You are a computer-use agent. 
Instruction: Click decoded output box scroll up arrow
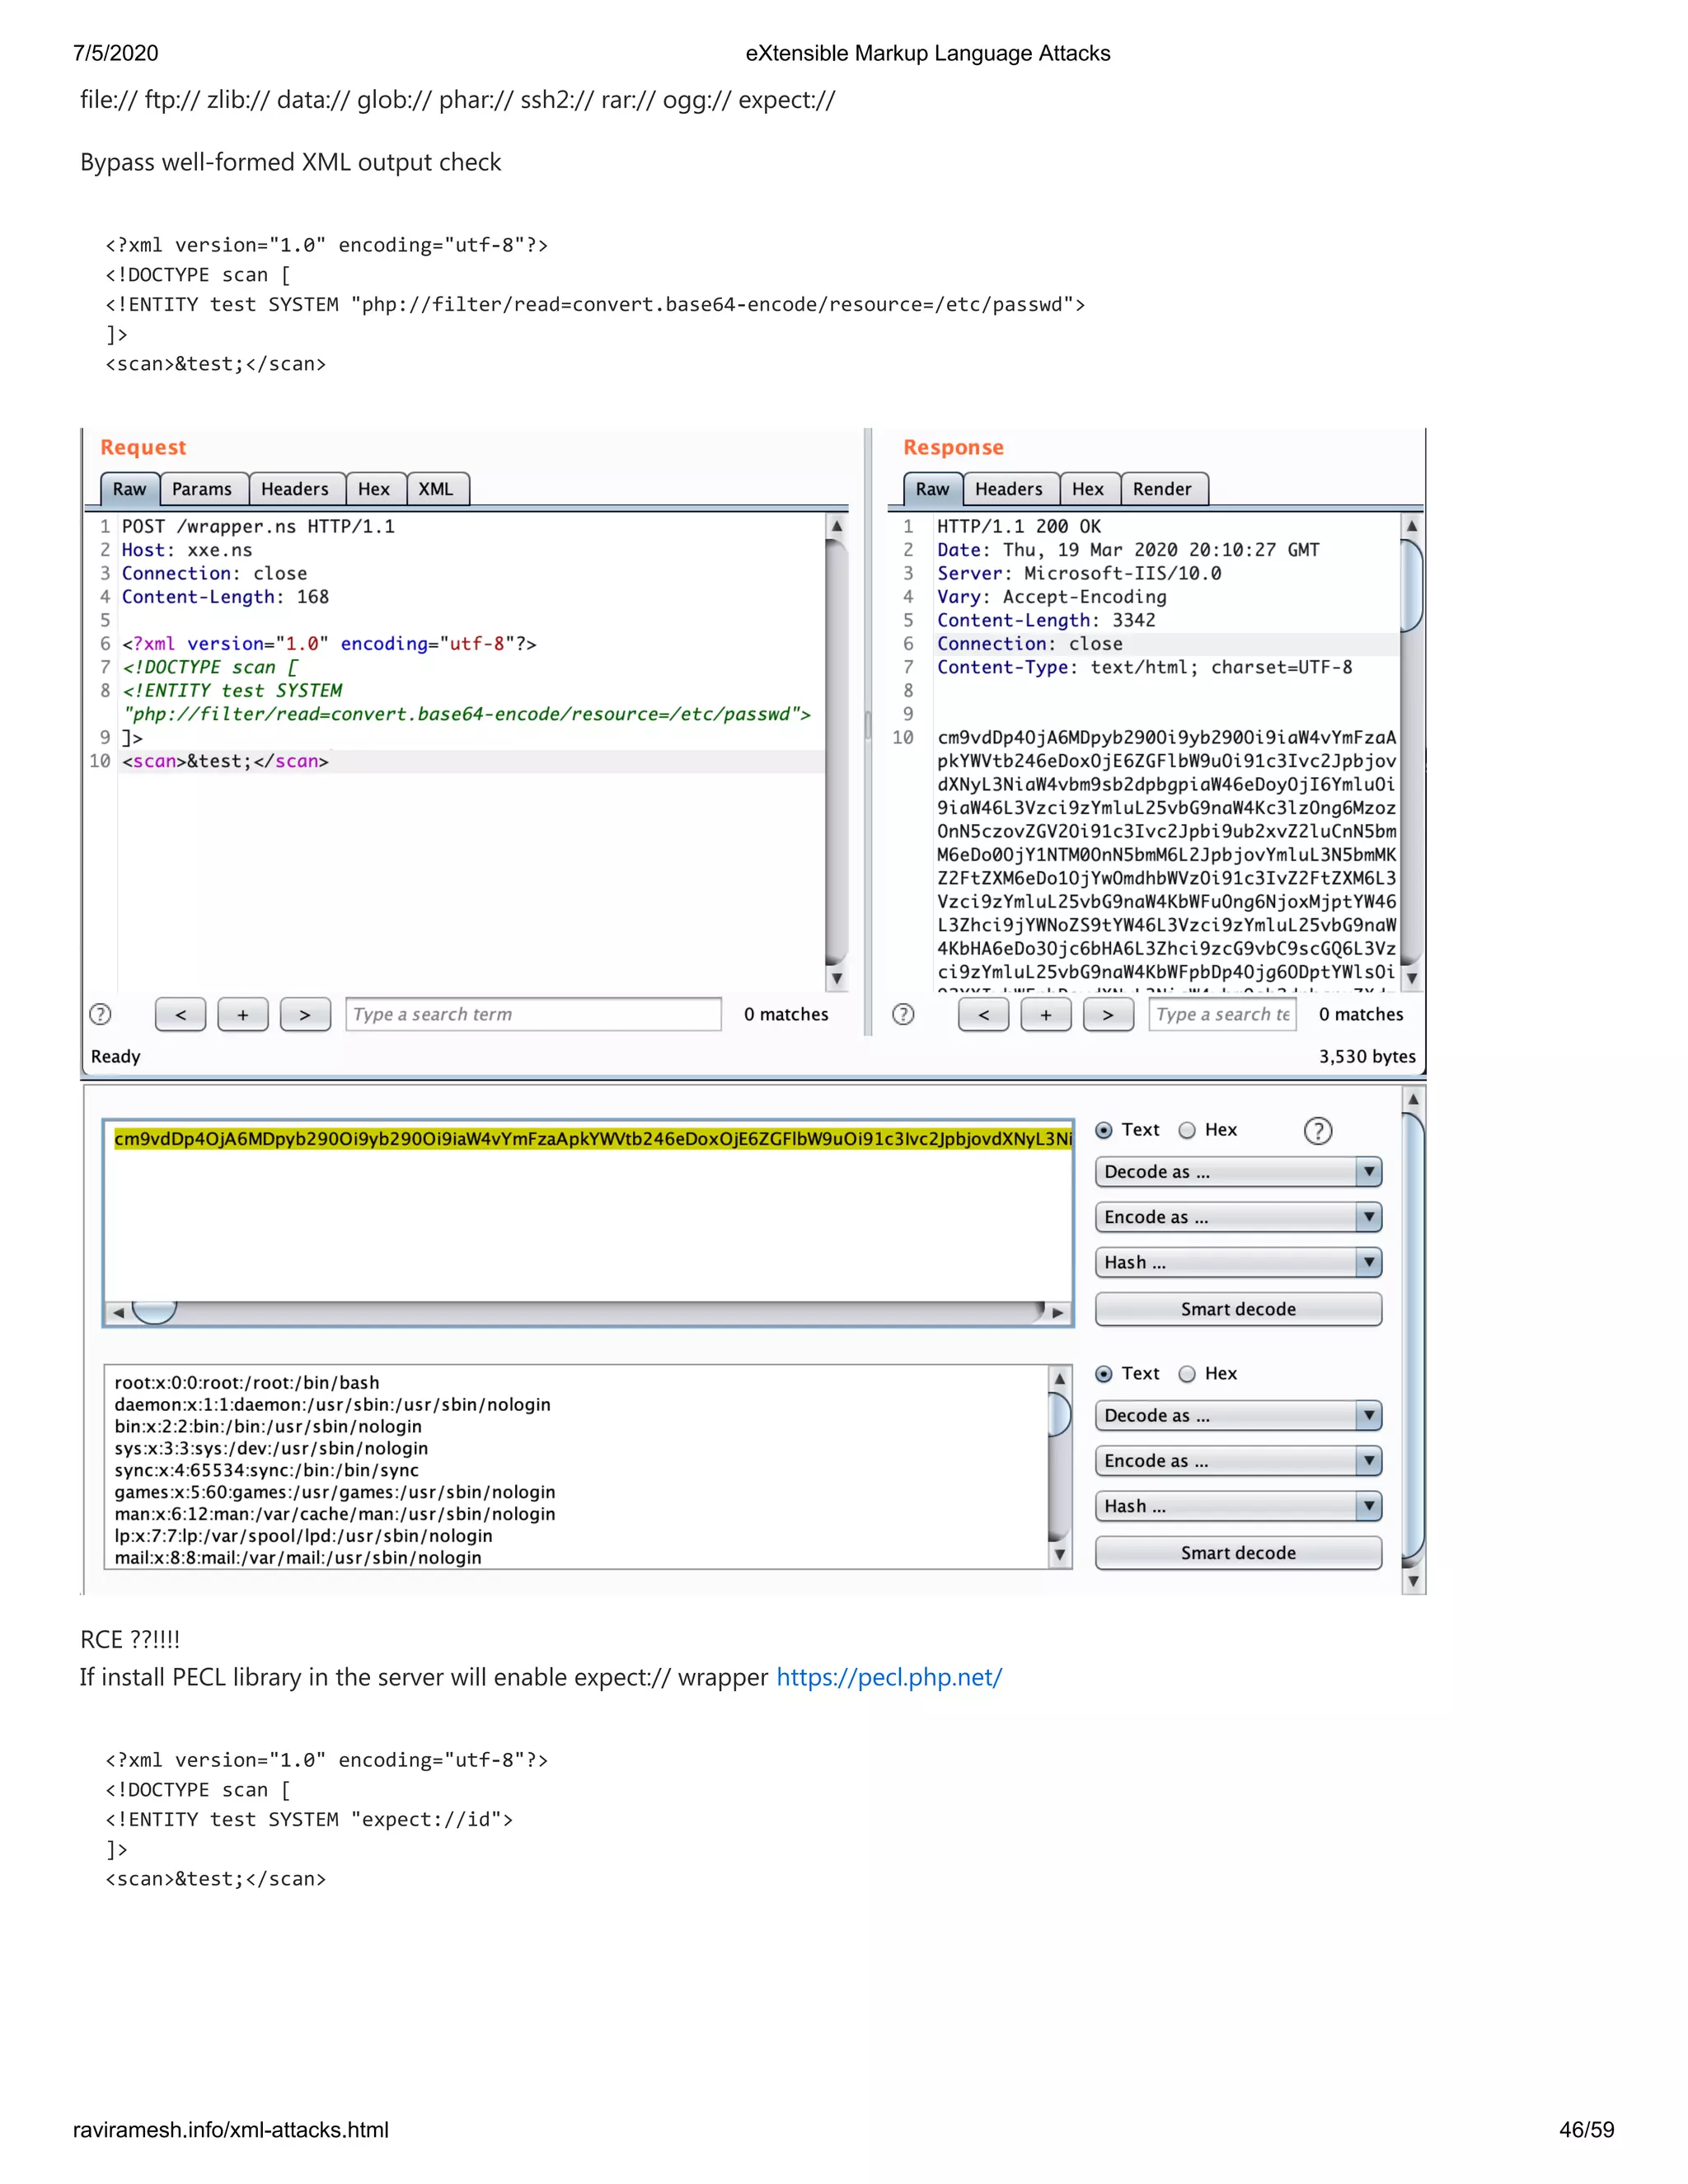(1060, 1378)
